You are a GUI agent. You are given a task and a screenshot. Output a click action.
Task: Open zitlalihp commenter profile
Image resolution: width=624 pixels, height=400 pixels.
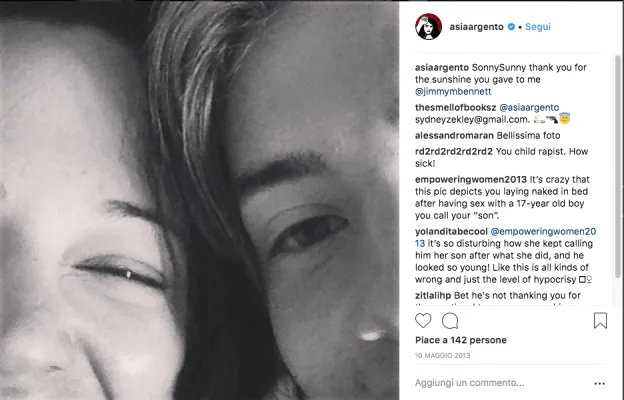coord(433,295)
